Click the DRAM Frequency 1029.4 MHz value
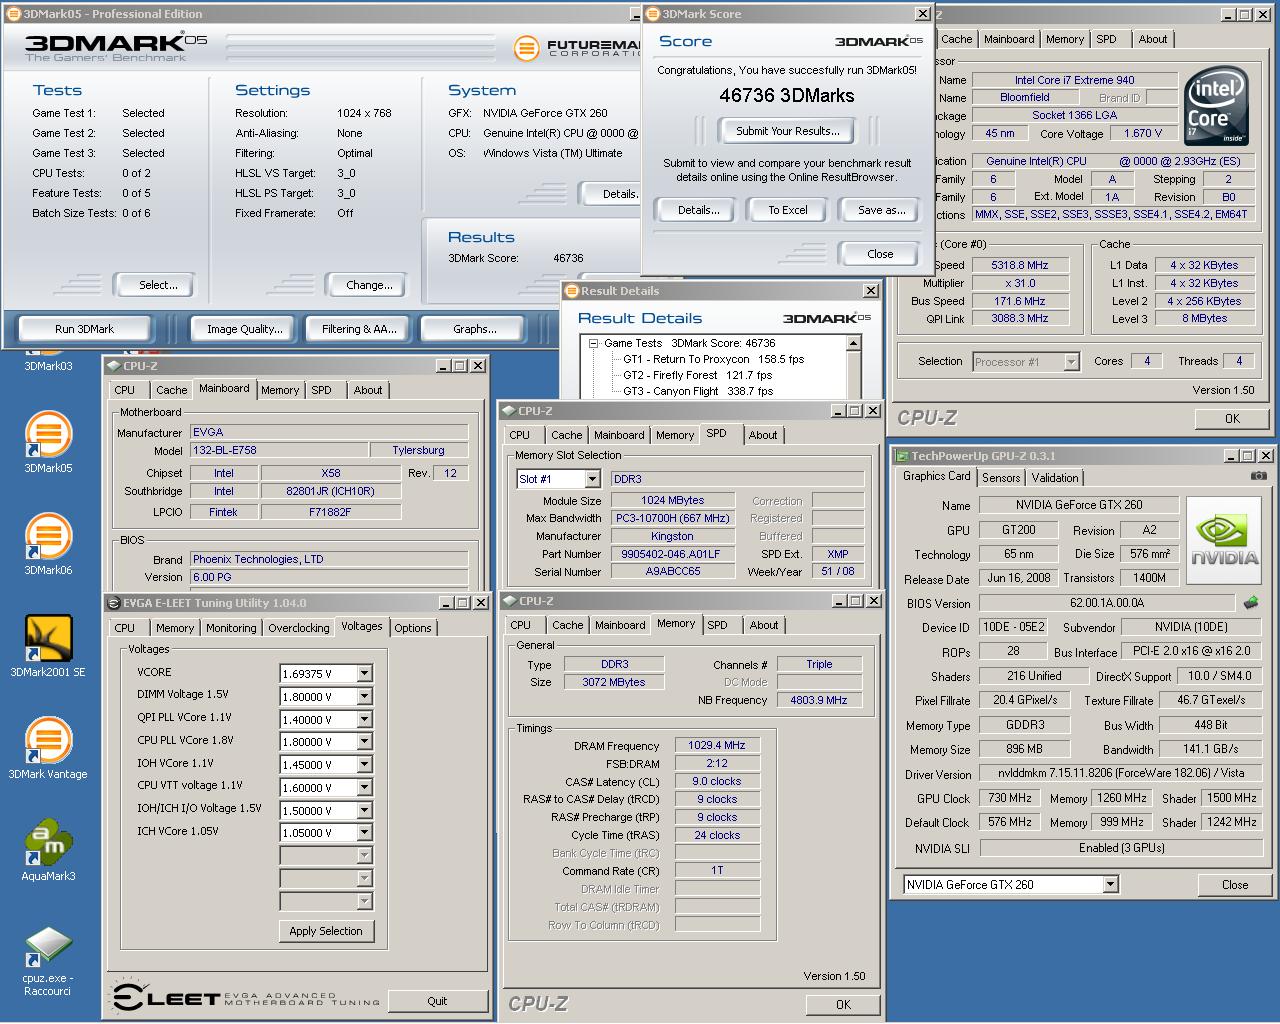 (x=717, y=745)
